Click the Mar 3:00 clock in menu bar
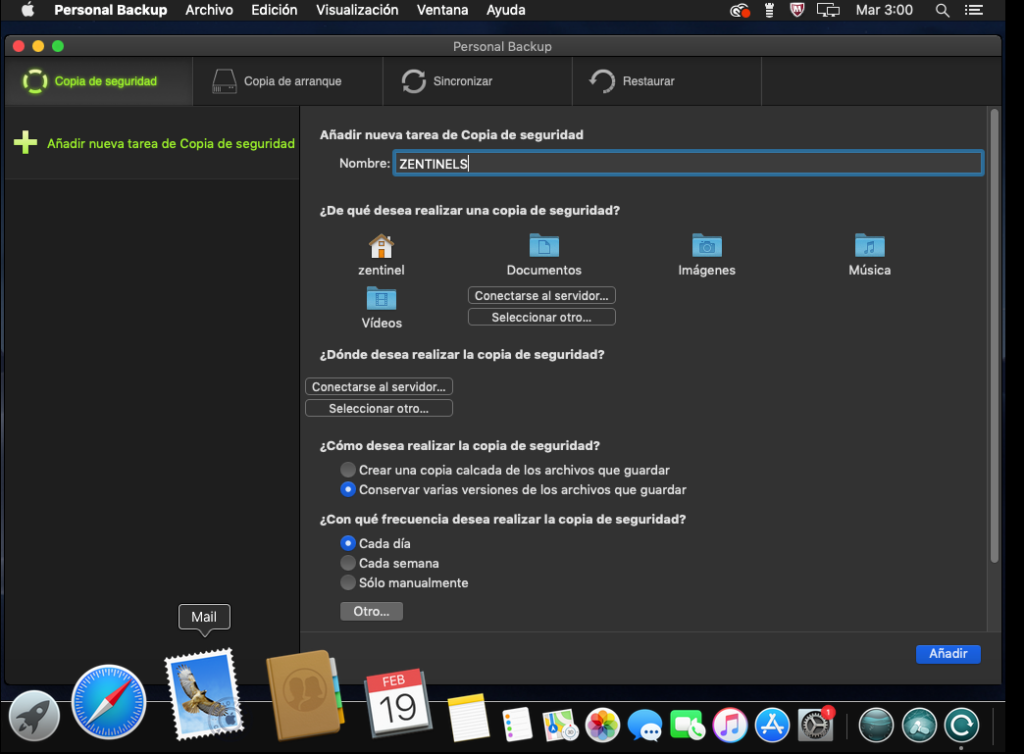 [884, 10]
